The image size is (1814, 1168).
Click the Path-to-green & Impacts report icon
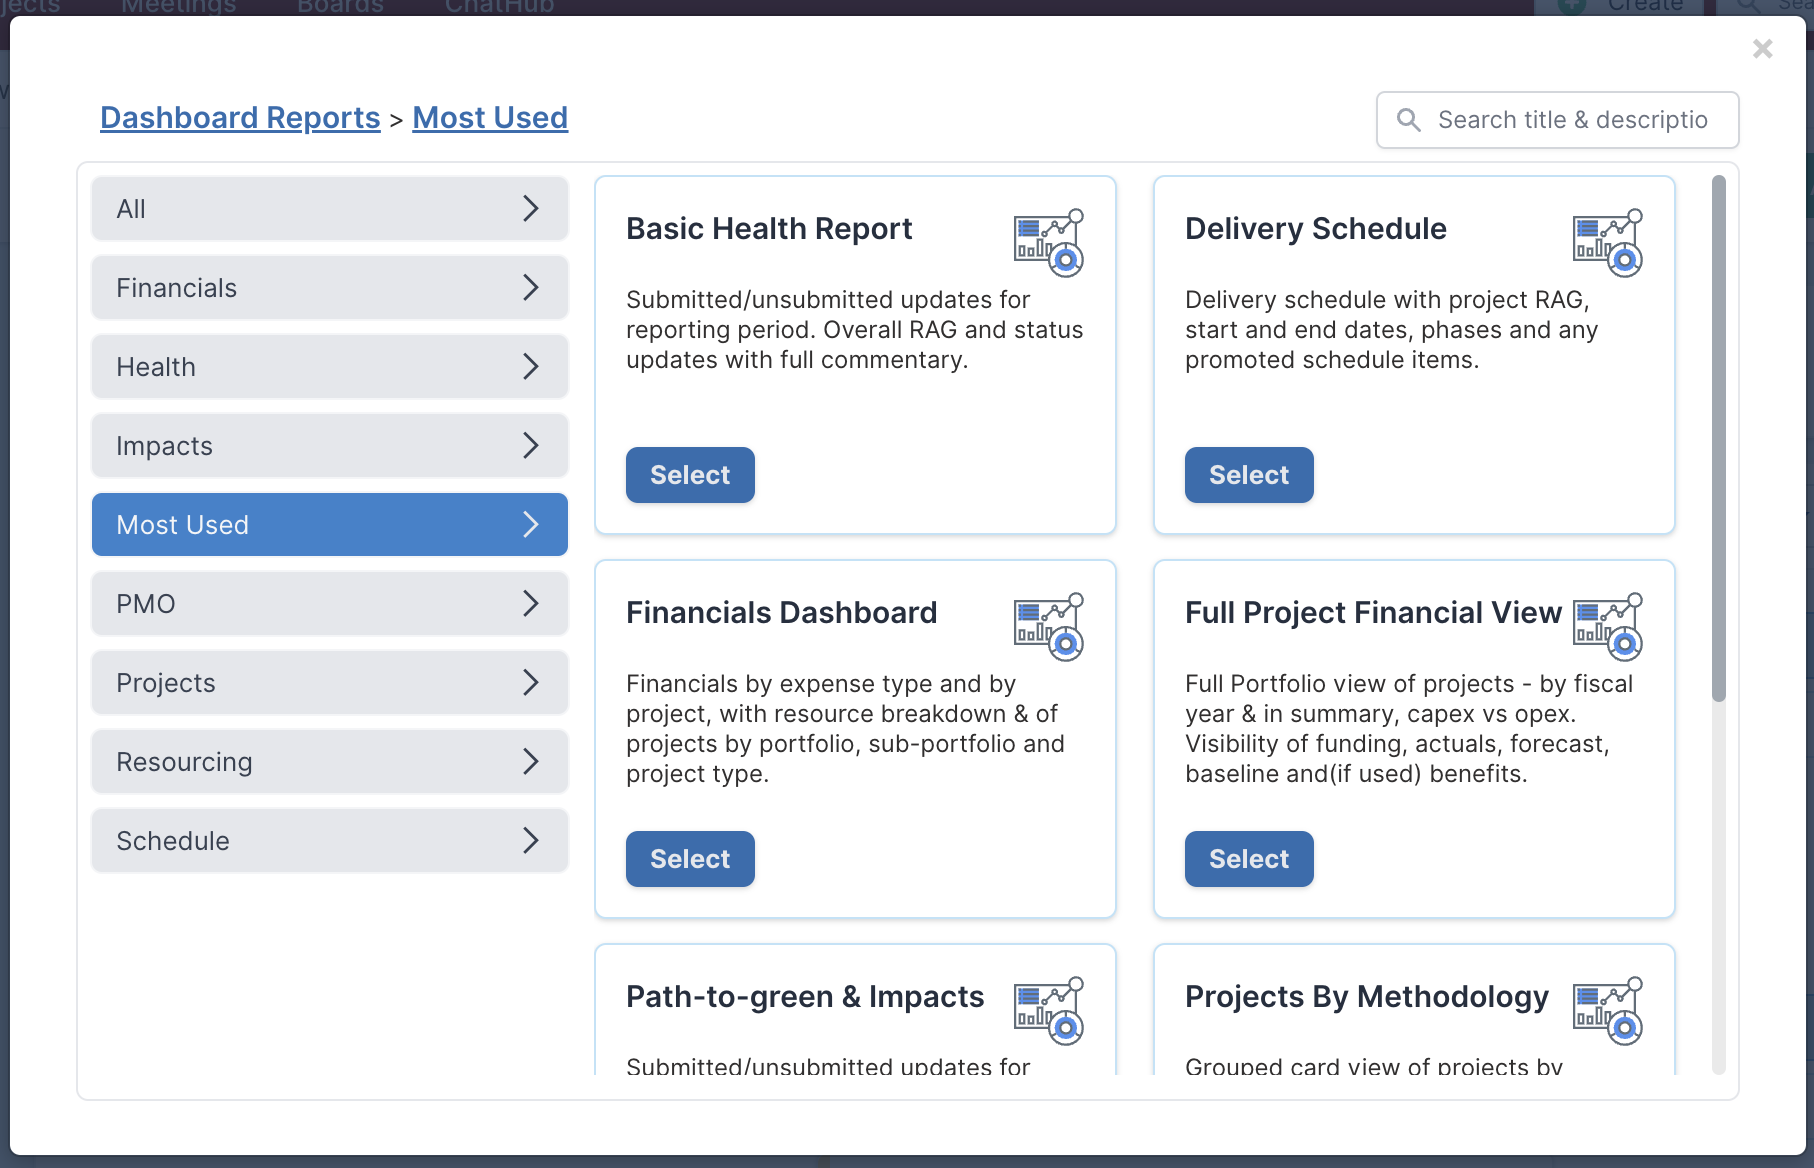click(1049, 1011)
